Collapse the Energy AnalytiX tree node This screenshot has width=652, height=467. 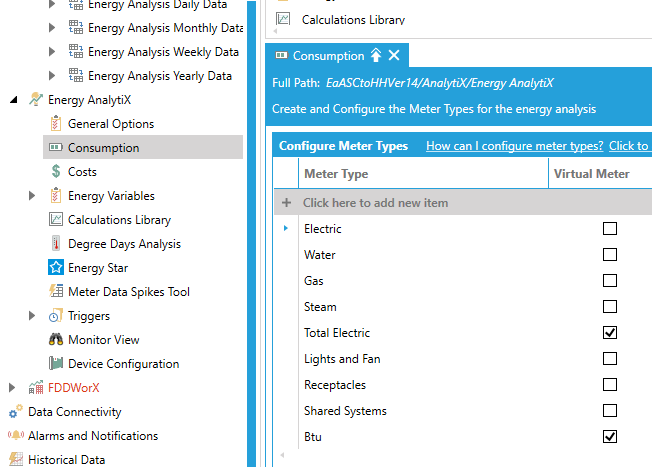13,100
